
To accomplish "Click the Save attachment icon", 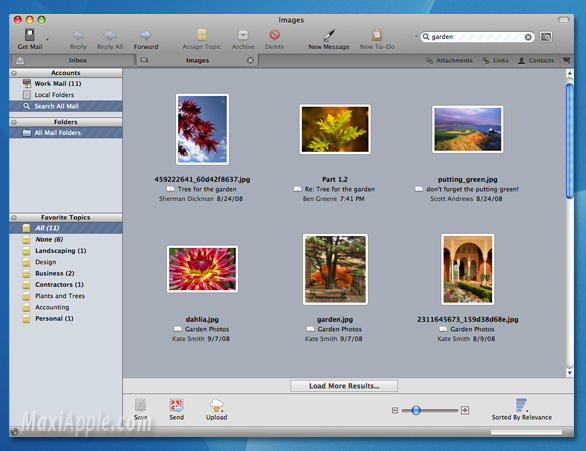I will click(141, 405).
